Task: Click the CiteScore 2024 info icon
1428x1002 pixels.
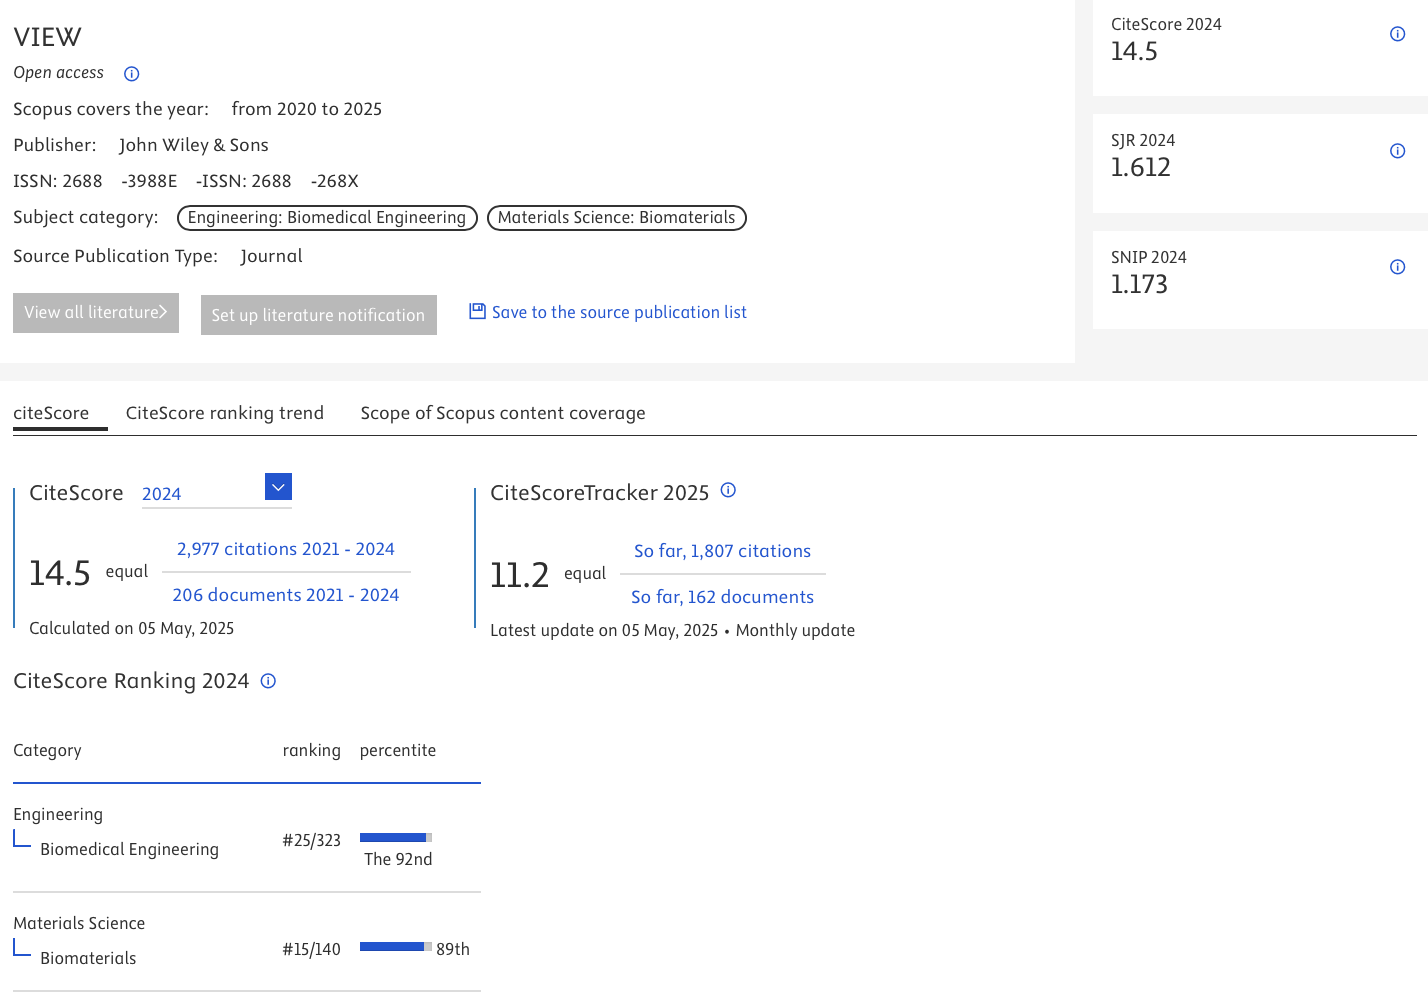Action: [x=1397, y=33]
